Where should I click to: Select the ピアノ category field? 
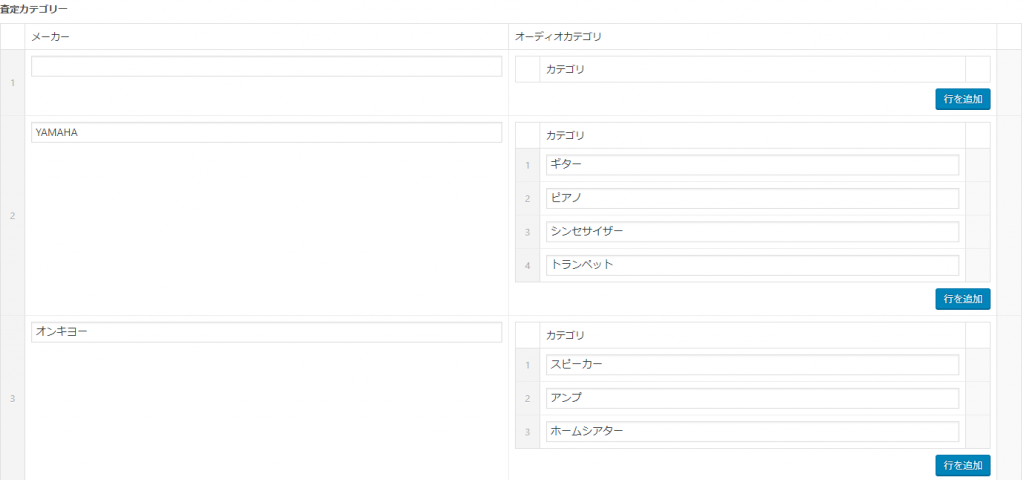[752, 198]
